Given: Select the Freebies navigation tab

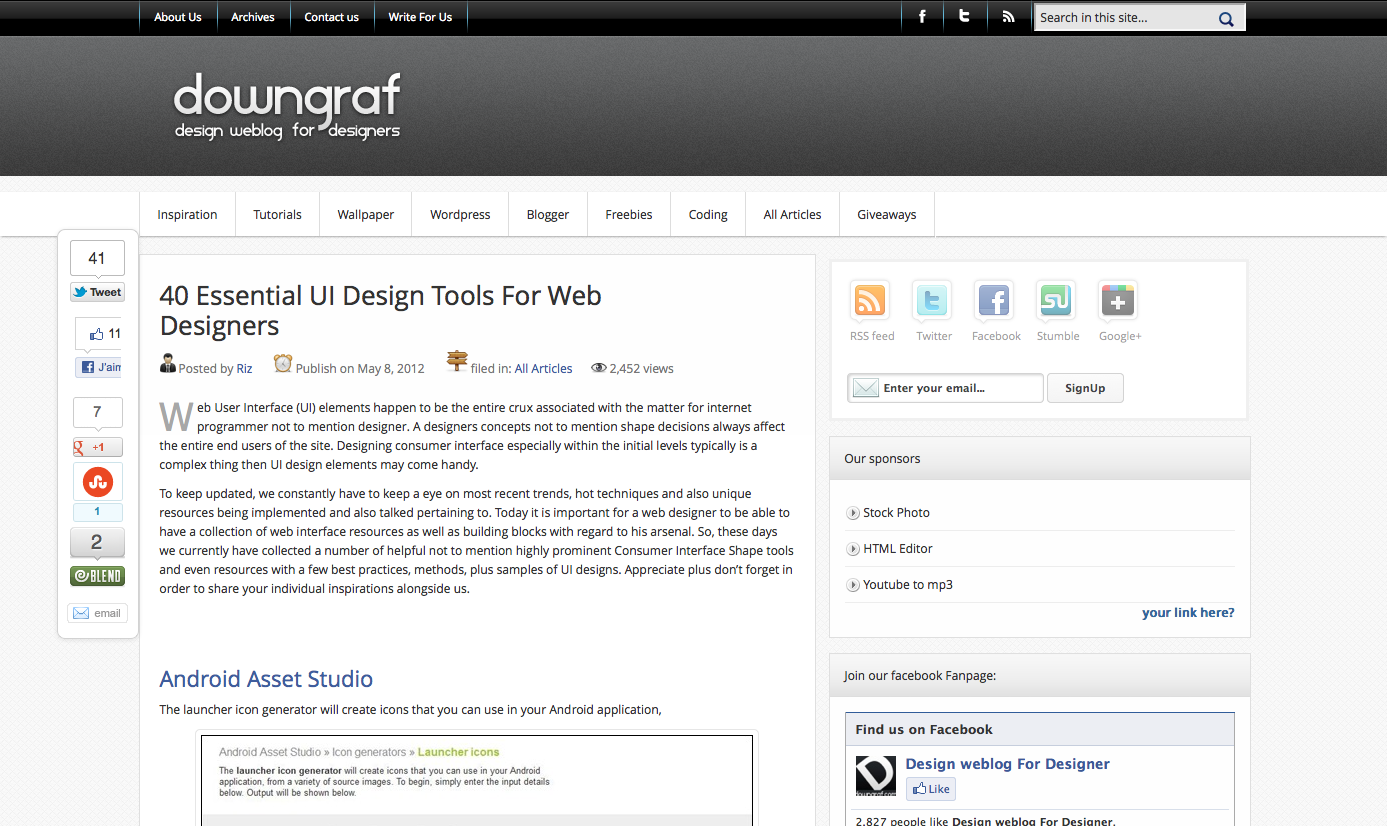Looking at the screenshot, I should click(x=628, y=215).
